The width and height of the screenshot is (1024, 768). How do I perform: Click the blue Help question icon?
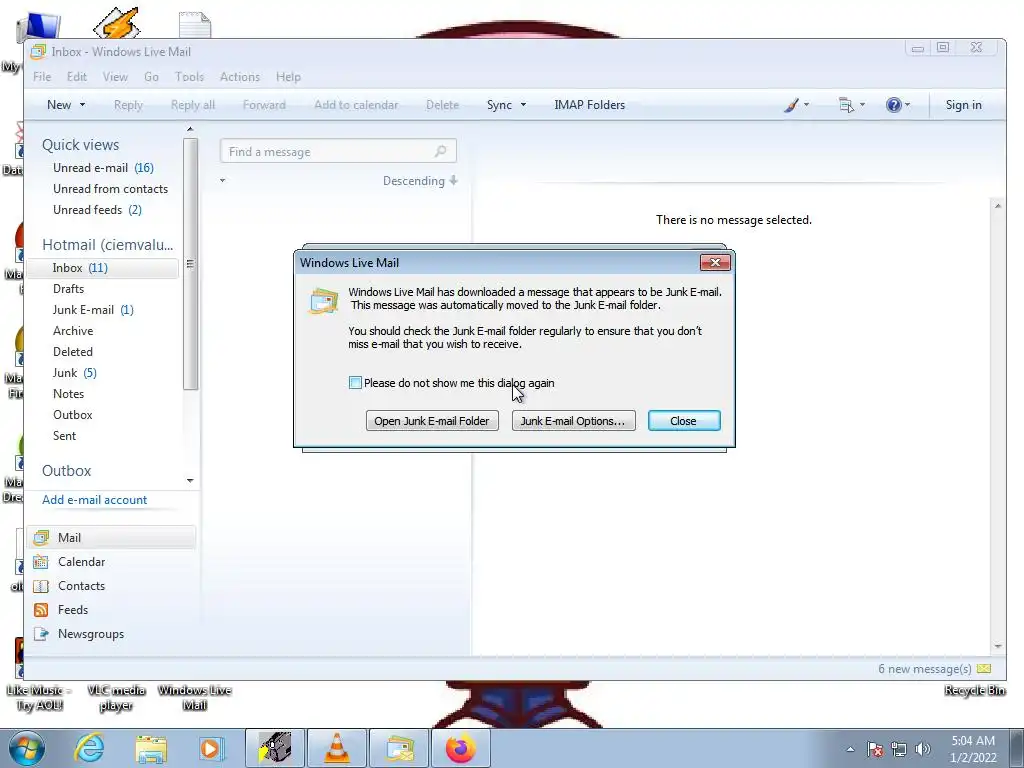(893, 104)
